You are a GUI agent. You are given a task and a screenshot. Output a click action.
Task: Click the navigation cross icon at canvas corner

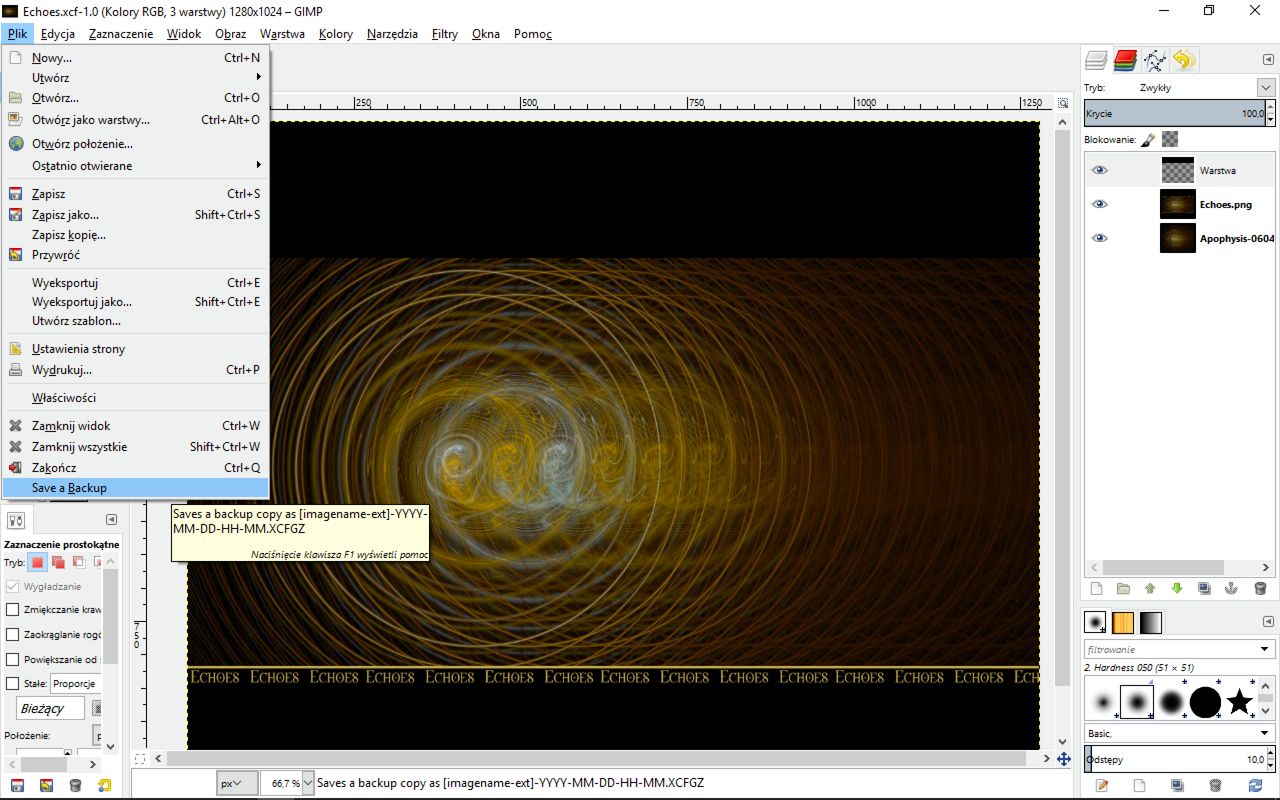(1064, 759)
